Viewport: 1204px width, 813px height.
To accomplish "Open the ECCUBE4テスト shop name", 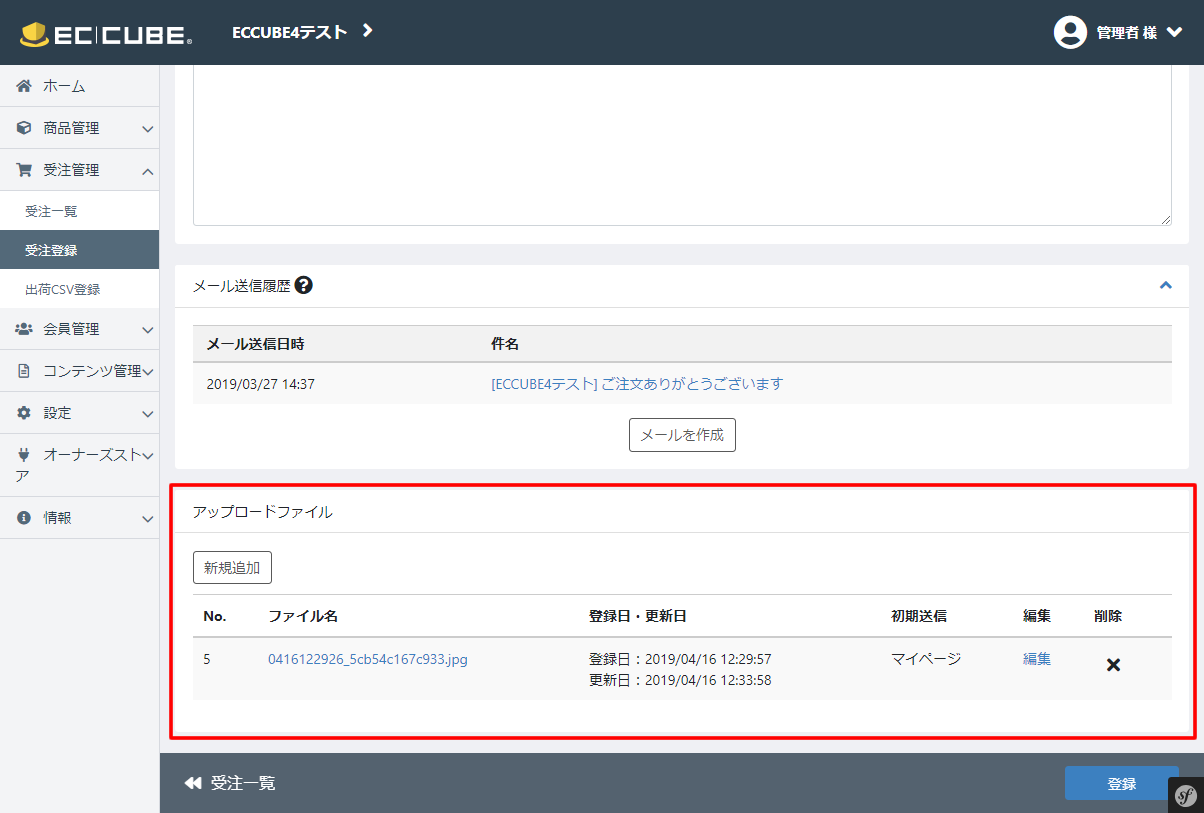I will click(x=289, y=32).
